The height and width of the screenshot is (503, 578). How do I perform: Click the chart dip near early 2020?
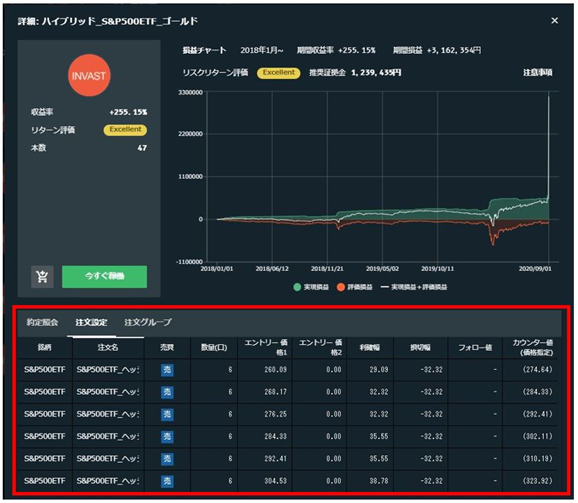tap(493, 236)
